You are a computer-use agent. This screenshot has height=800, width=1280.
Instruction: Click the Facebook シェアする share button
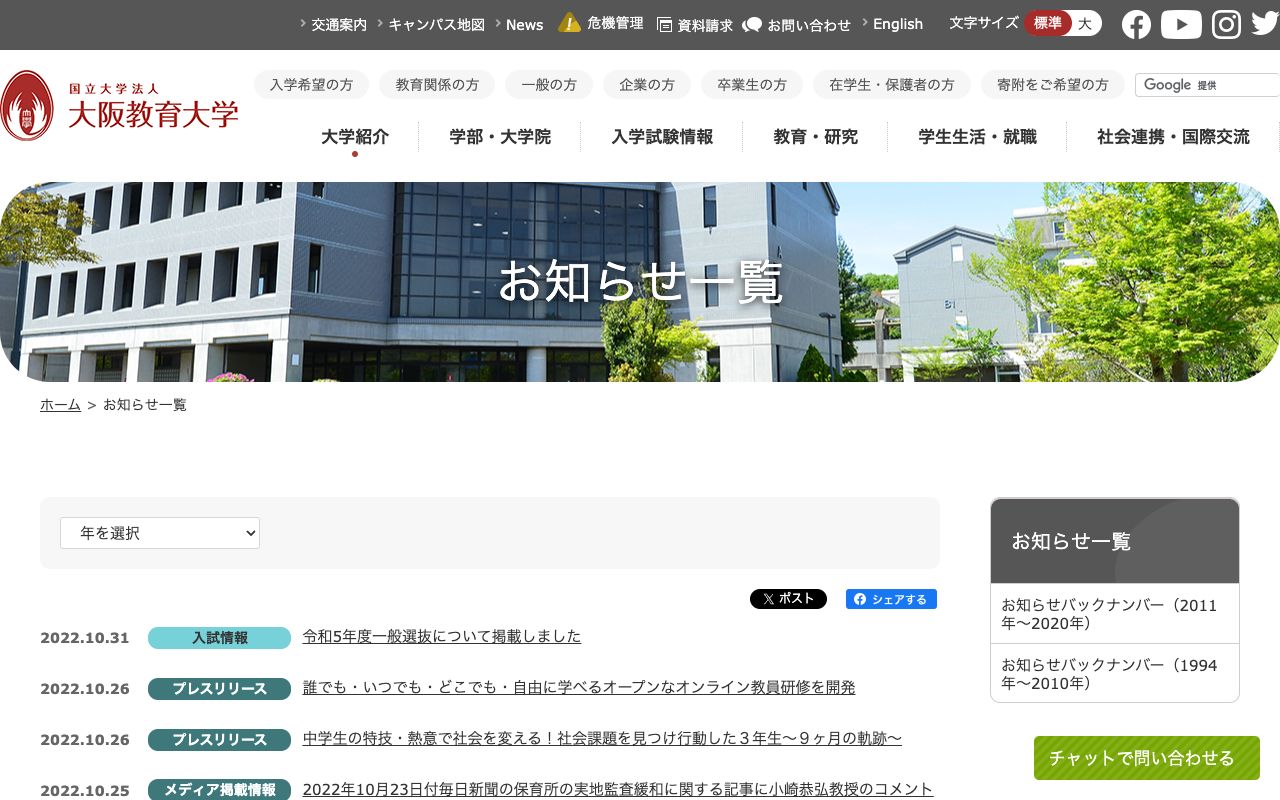(891, 599)
